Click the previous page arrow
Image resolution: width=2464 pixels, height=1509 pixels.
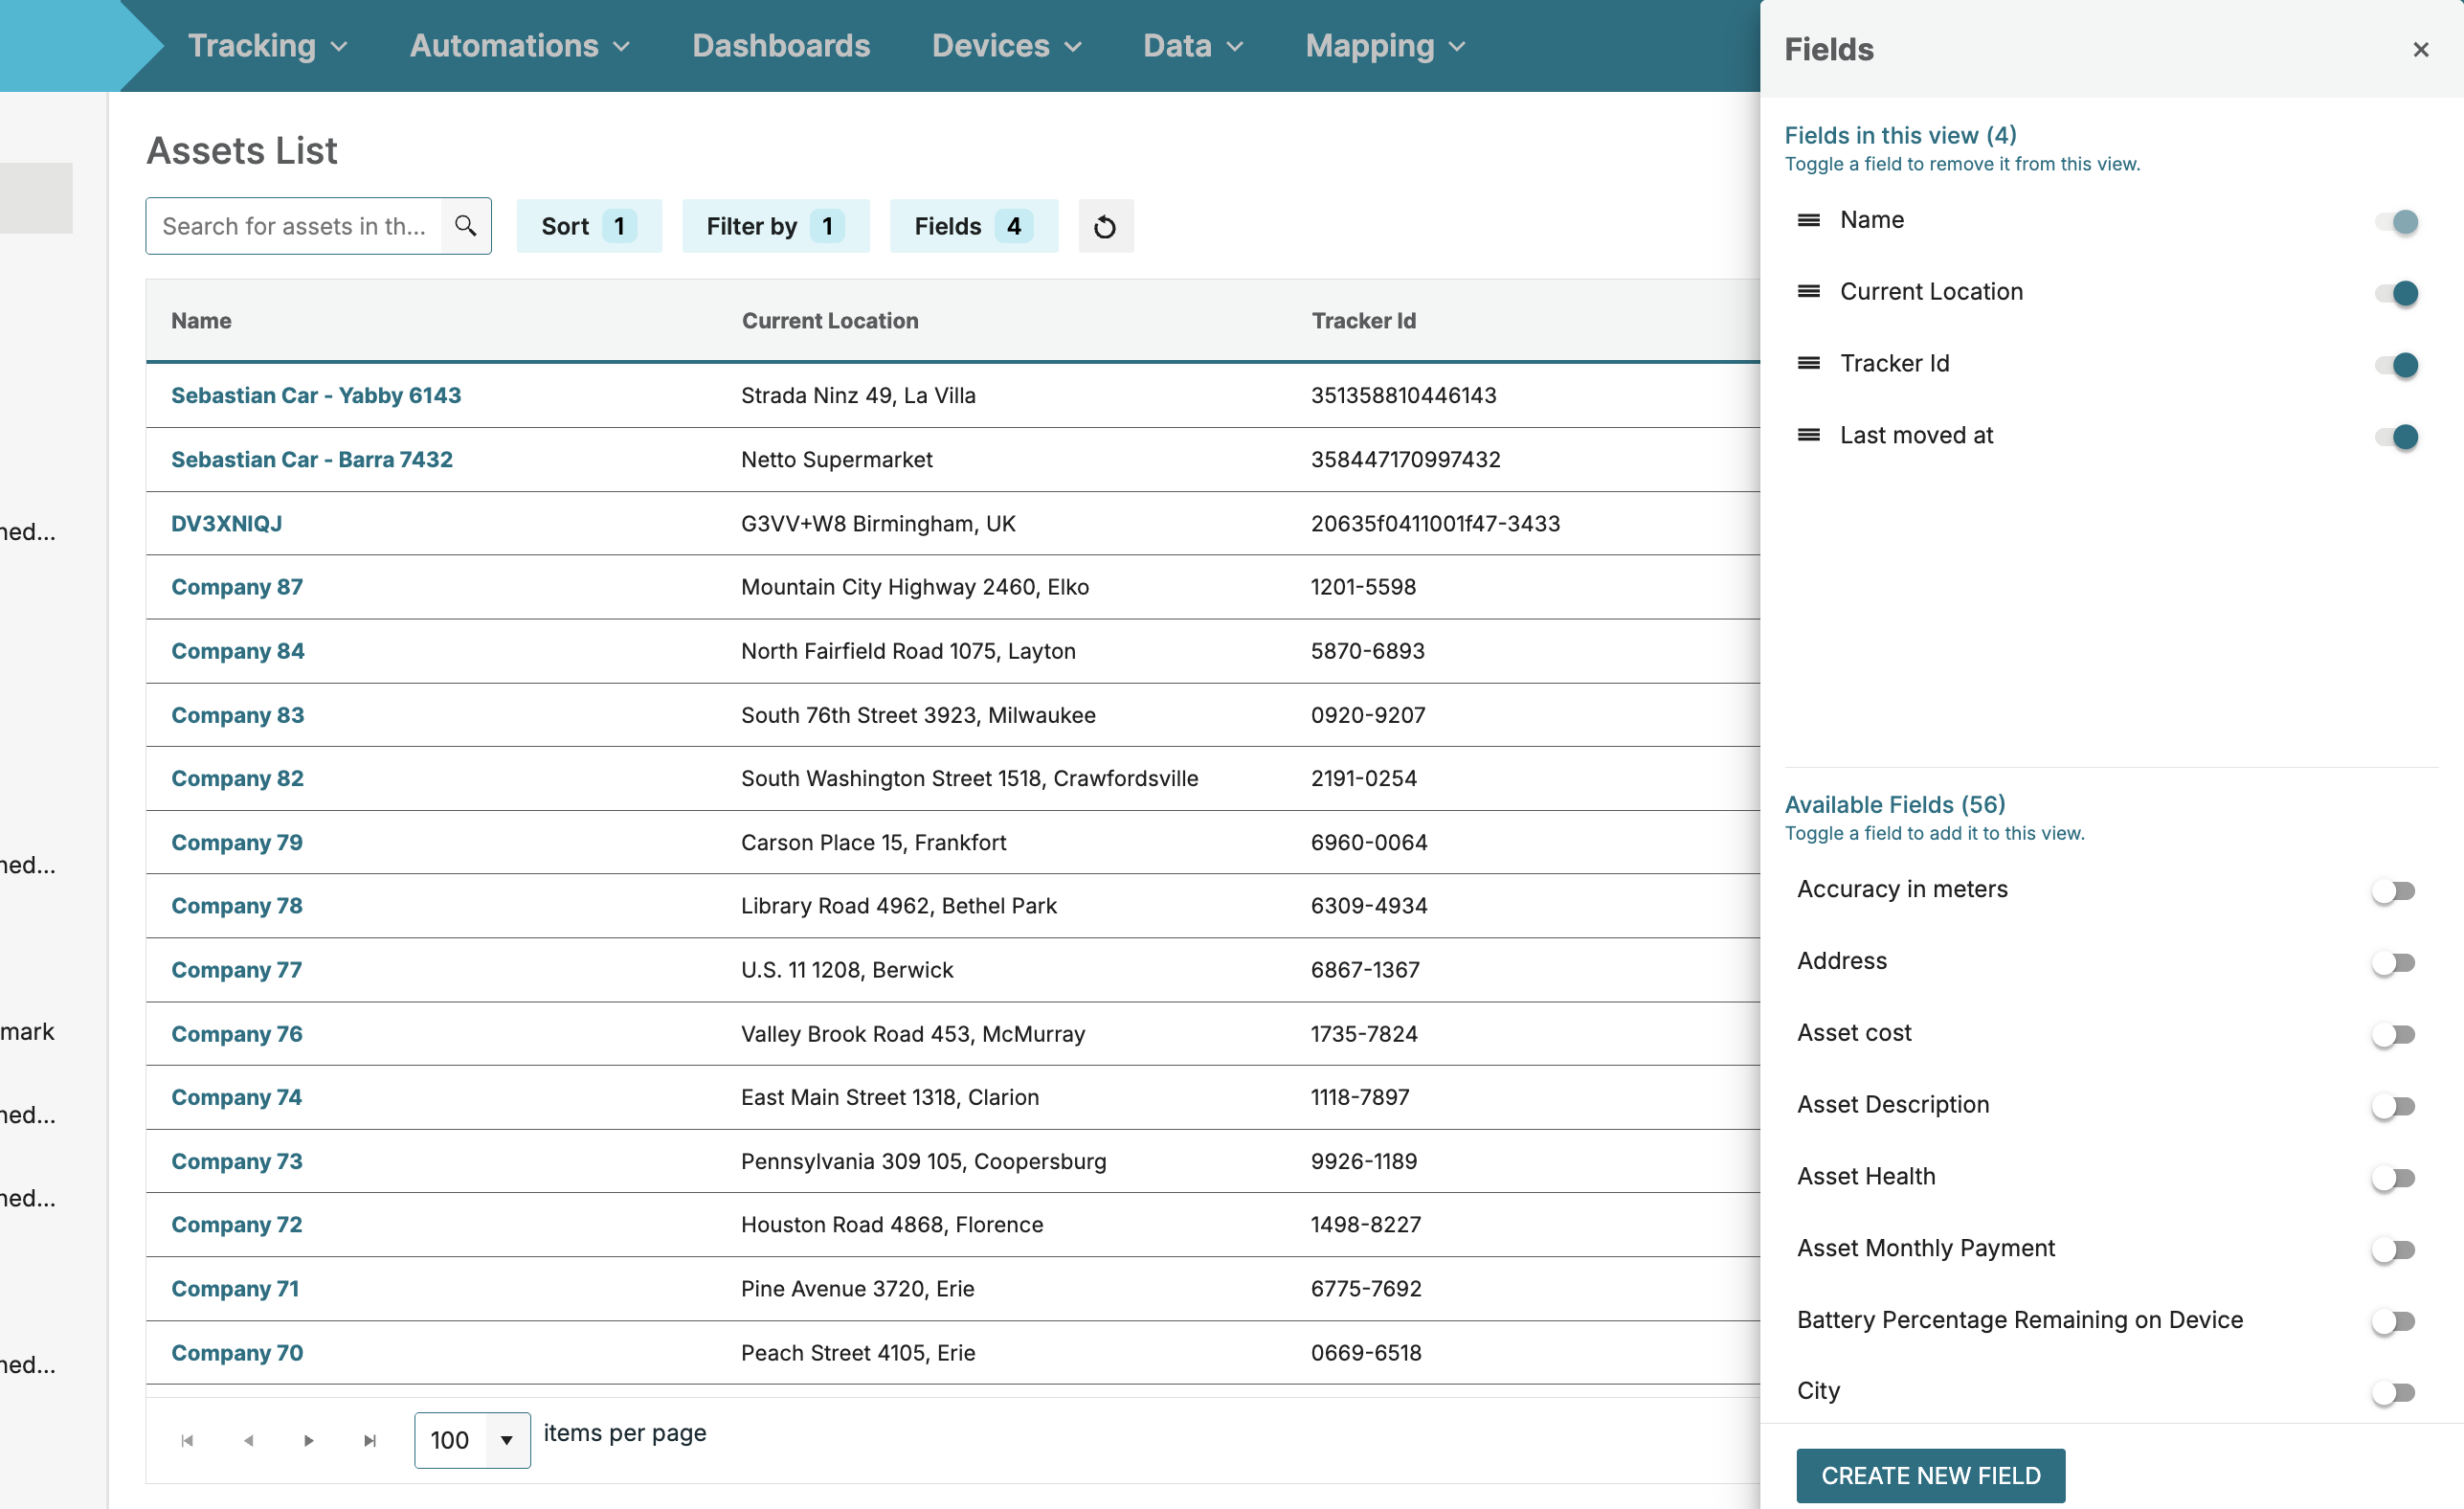pos(248,1440)
